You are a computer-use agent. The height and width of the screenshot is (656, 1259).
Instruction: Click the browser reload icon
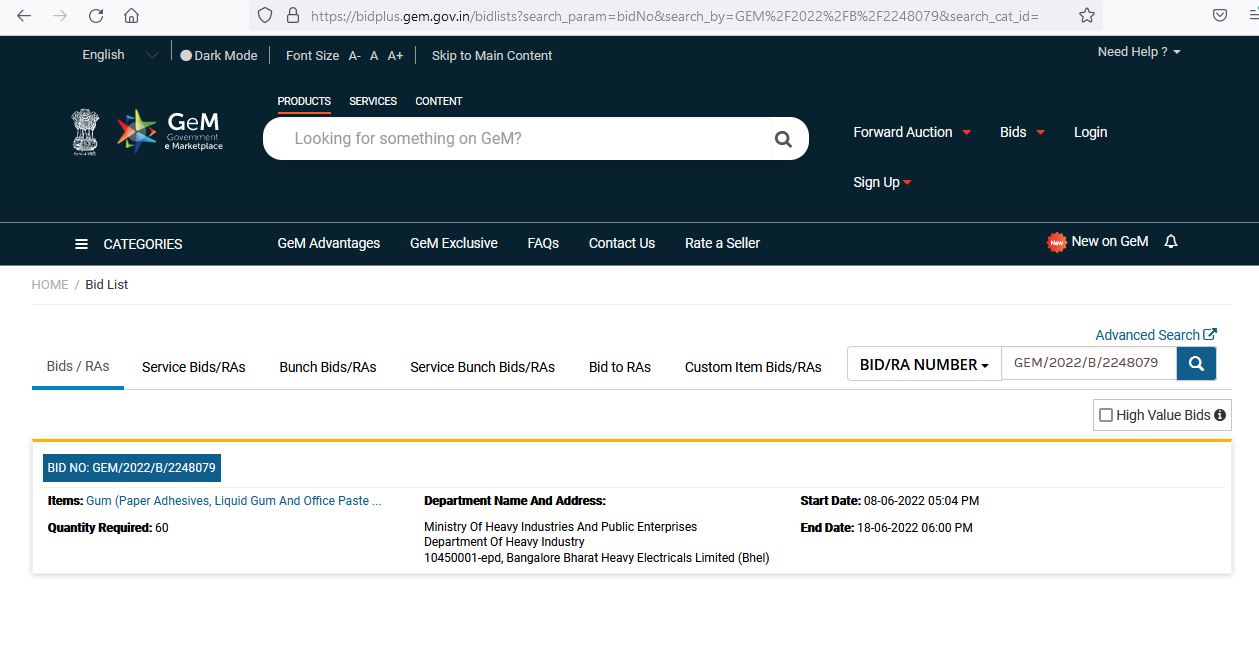click(96, 16)
